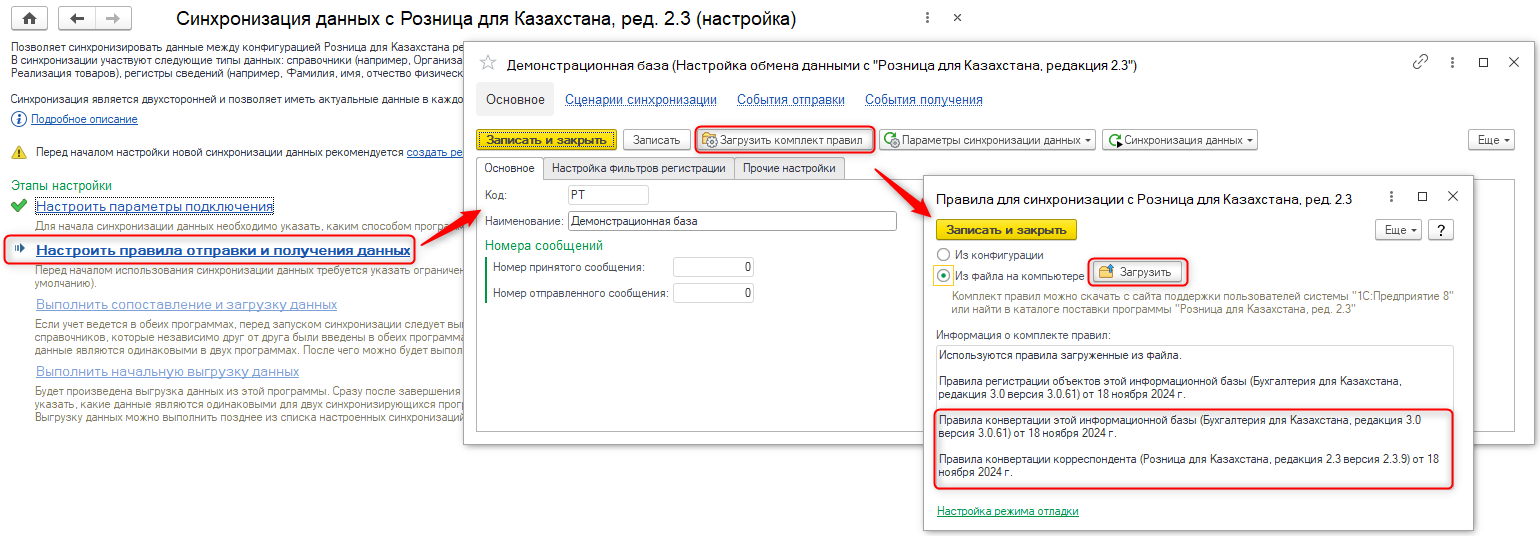Click the question mark help button

click(1441, 230)
